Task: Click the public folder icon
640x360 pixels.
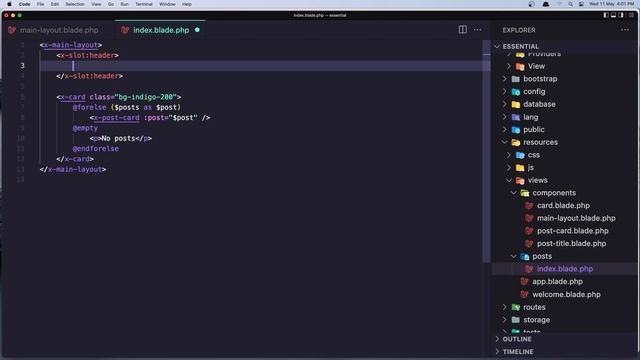Action: click(516, 129)
